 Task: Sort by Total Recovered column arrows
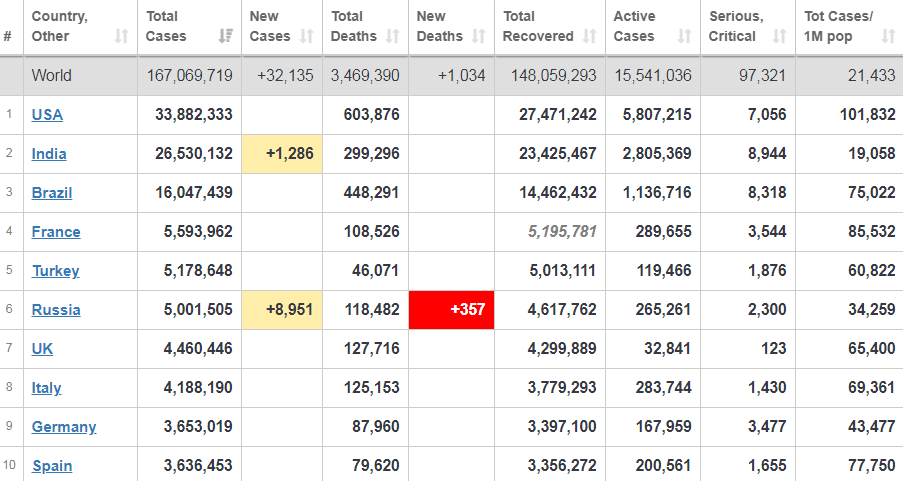tap(589, 36)
